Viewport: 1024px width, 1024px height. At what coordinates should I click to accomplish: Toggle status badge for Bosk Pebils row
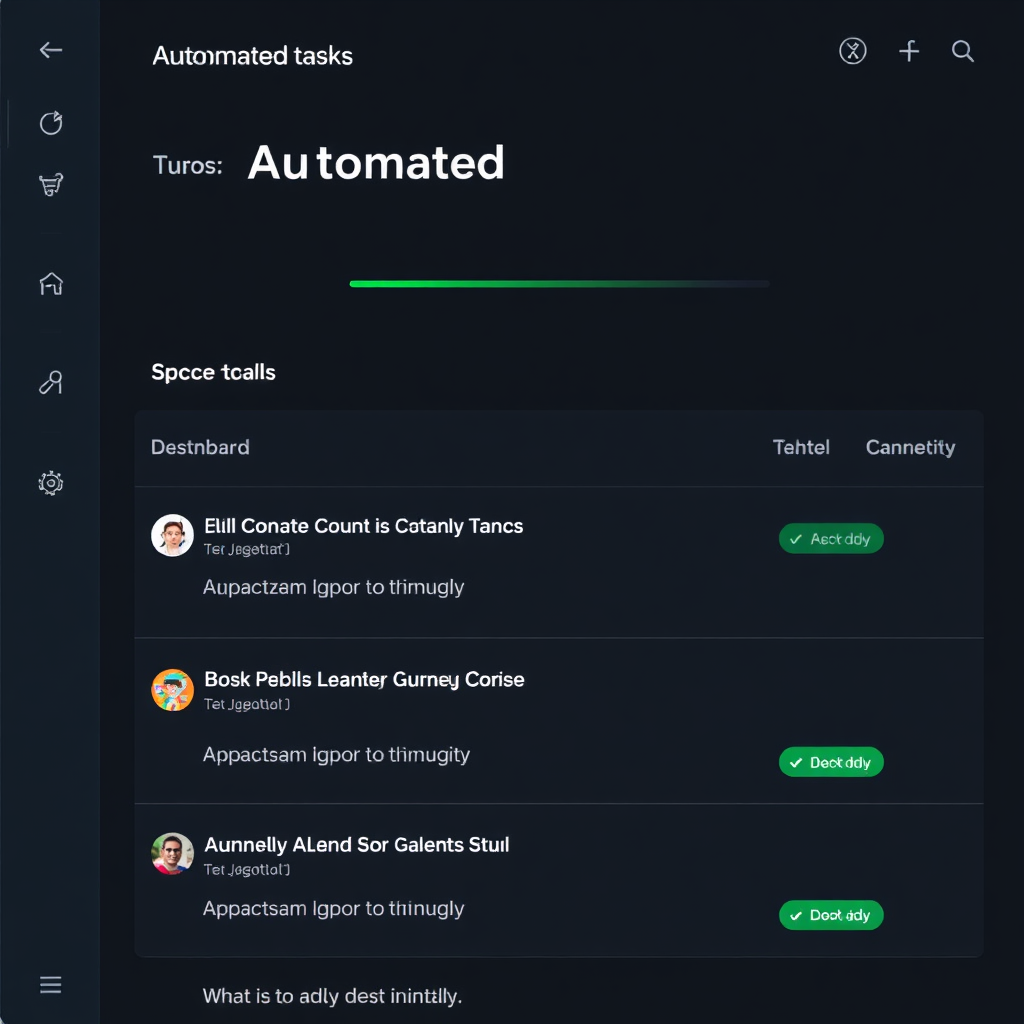831,762
